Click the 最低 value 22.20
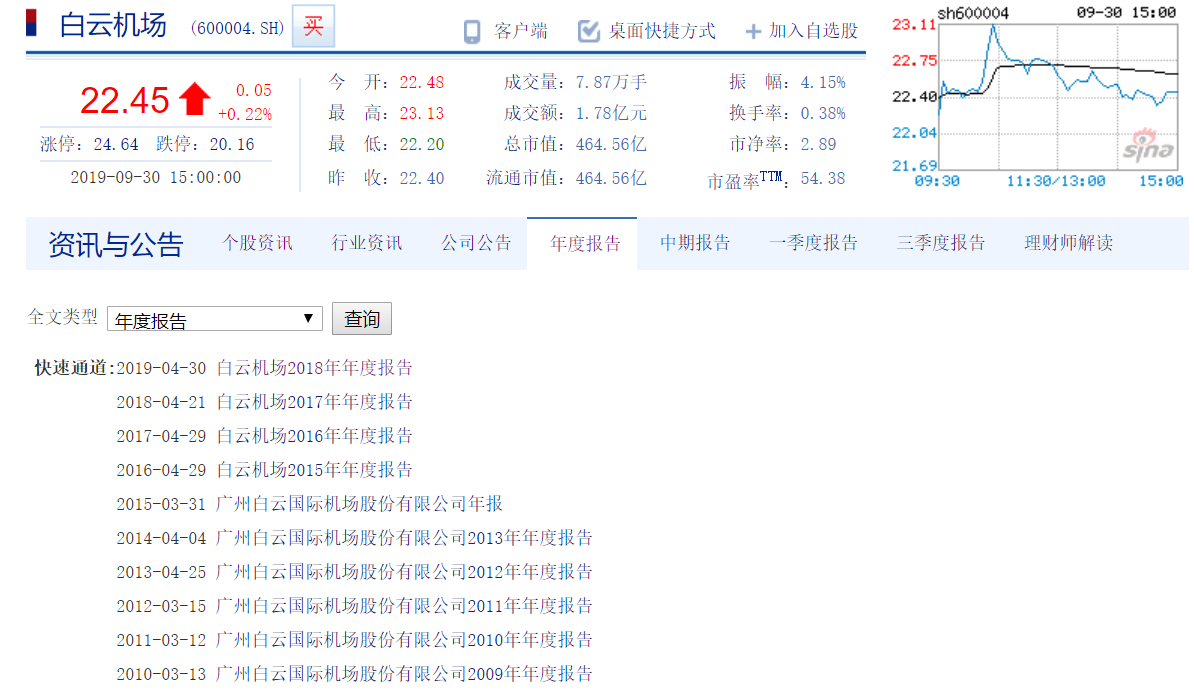 421,145
